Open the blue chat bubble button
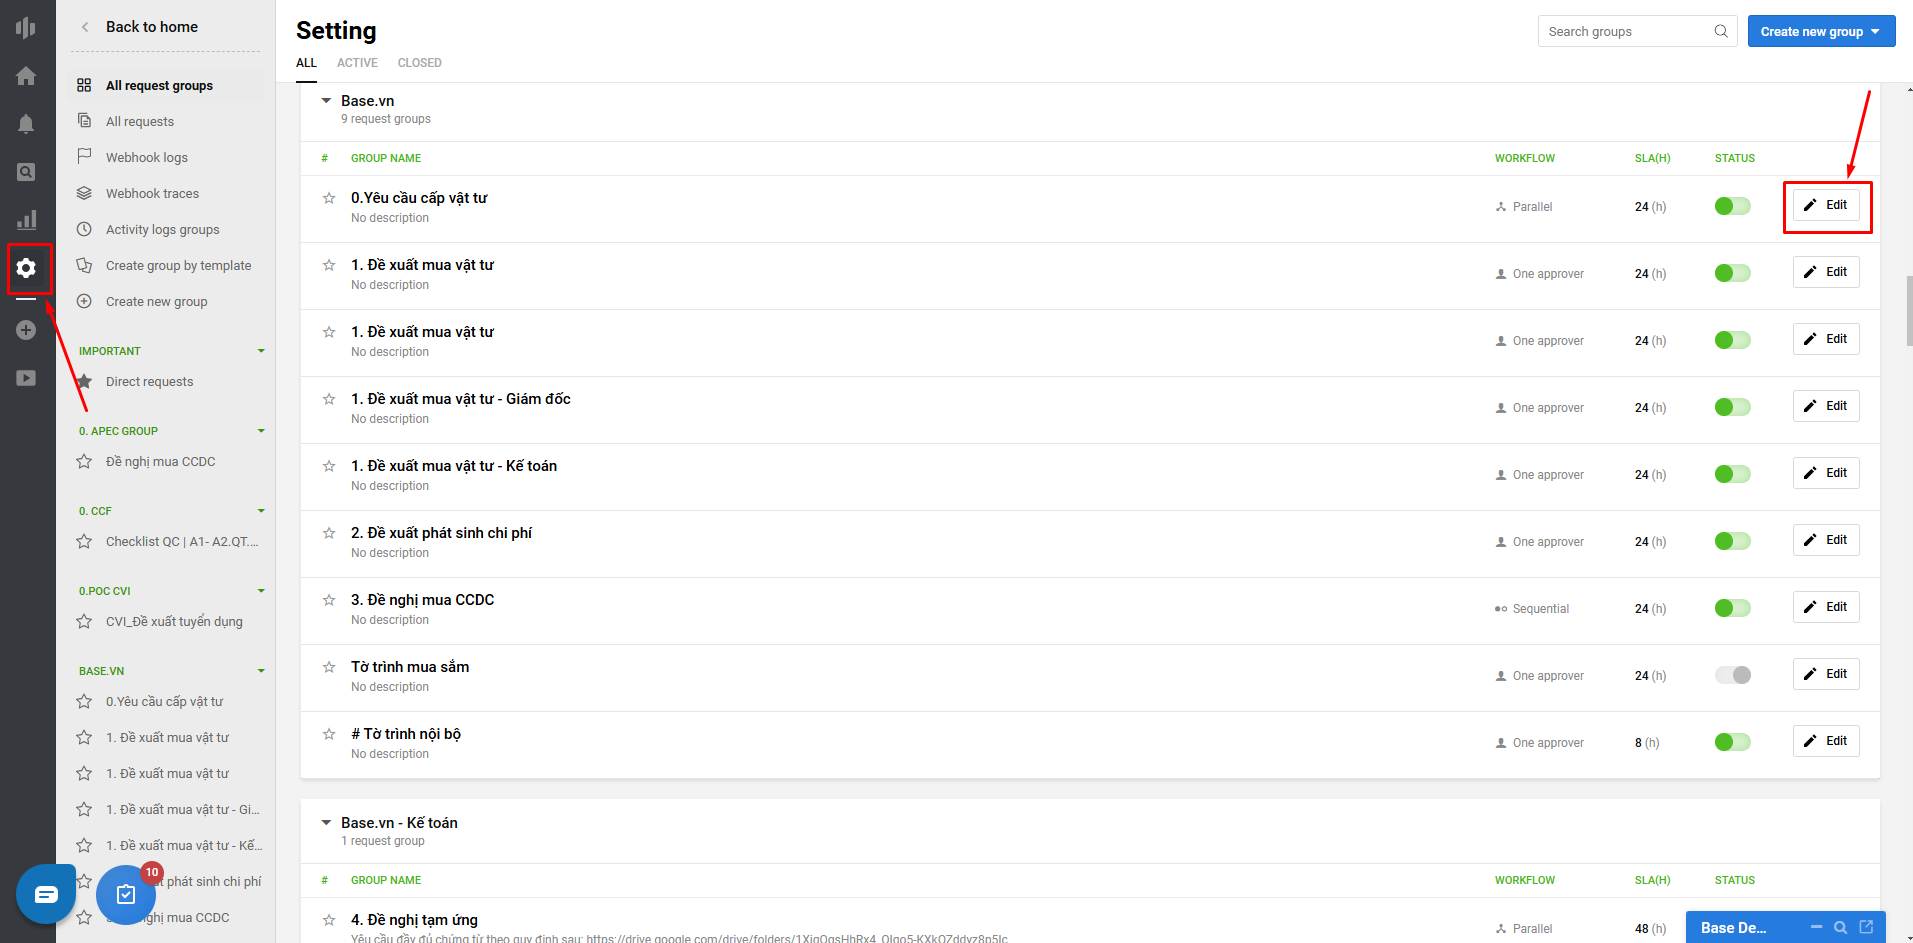The height and width of the screenshot is (943, 1913). (x=46, y=894)
